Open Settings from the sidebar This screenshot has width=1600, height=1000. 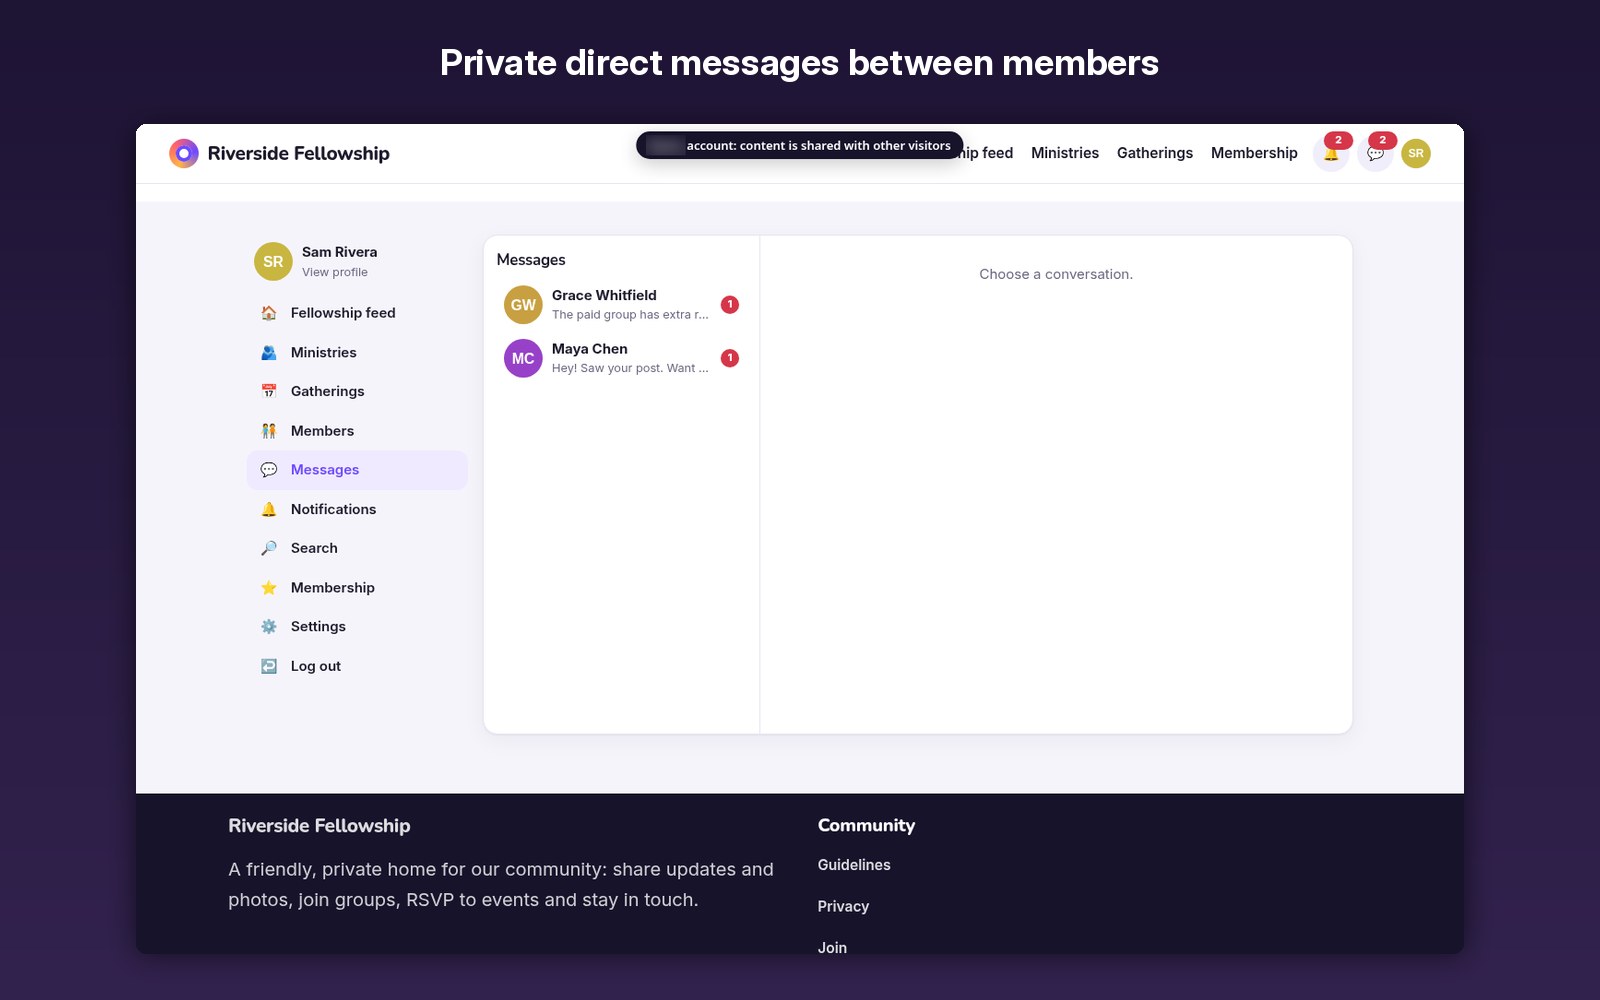point(357,627)
